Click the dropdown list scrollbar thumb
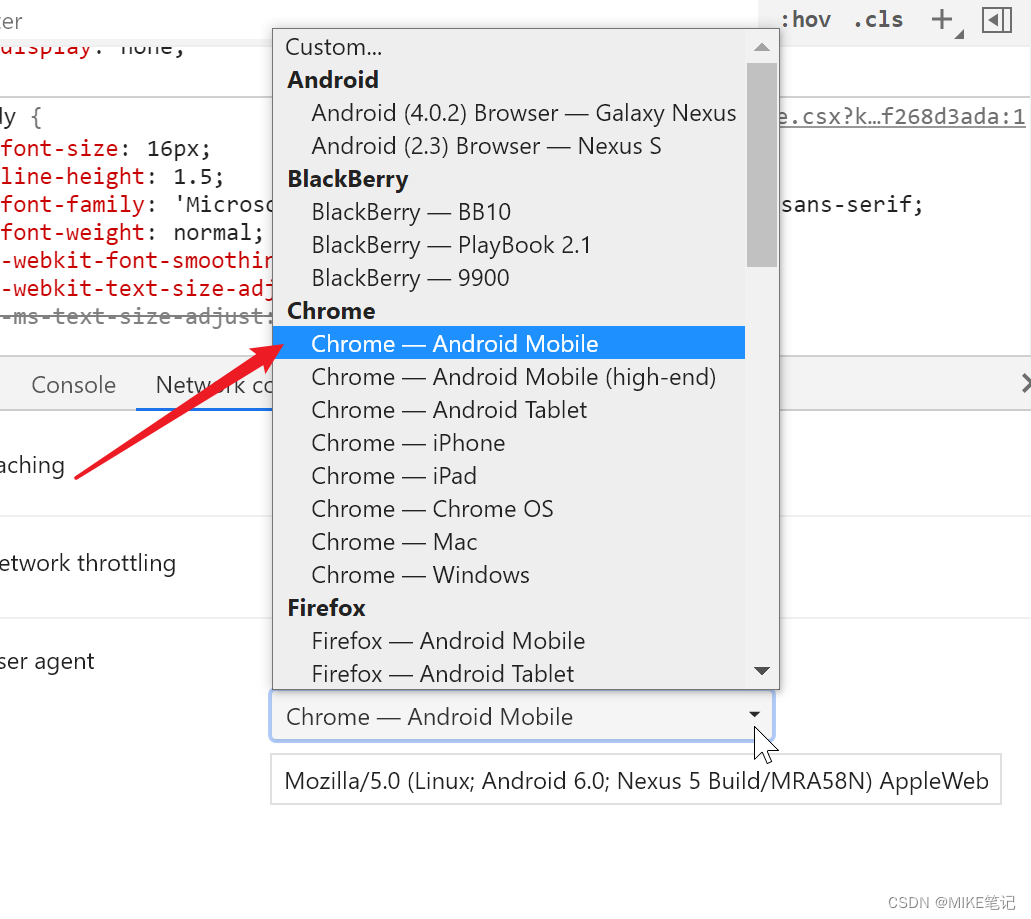This screenshot has width=1031, height=919. coord(761,164)
